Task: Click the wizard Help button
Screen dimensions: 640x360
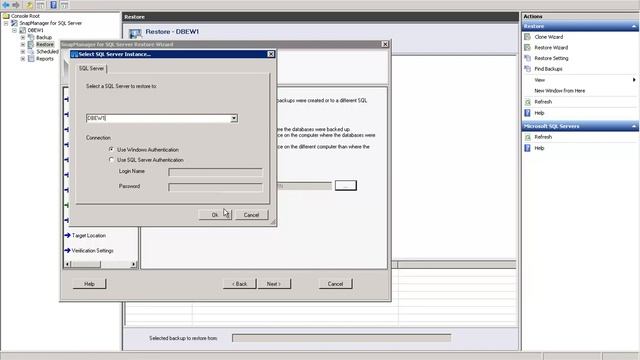Action: (x=89, y=284)
